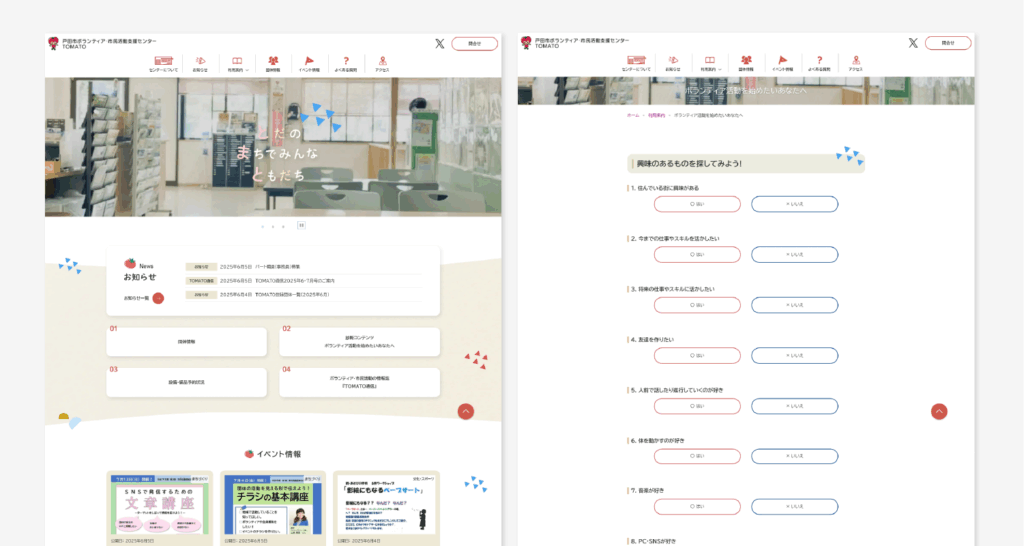Click よくある質問 question mark icon on right page
1024x546 pixels.
[x=819, y=60]
